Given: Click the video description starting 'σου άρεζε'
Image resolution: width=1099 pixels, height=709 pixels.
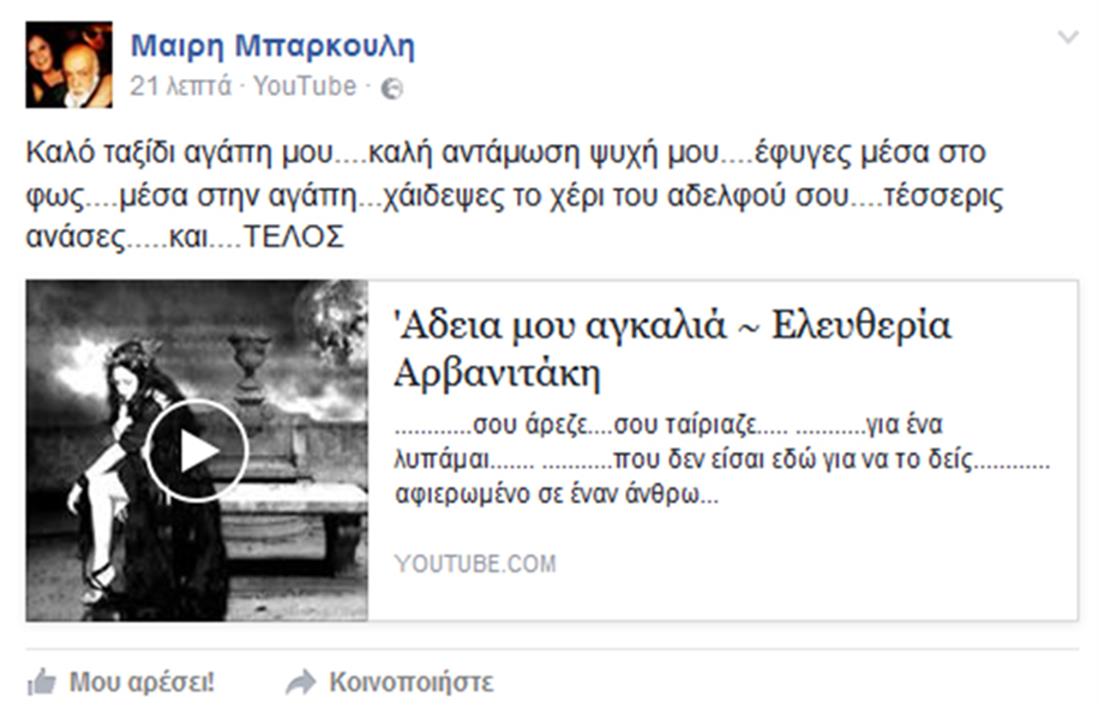Looking at the screenshot, I should coord(722,460).
